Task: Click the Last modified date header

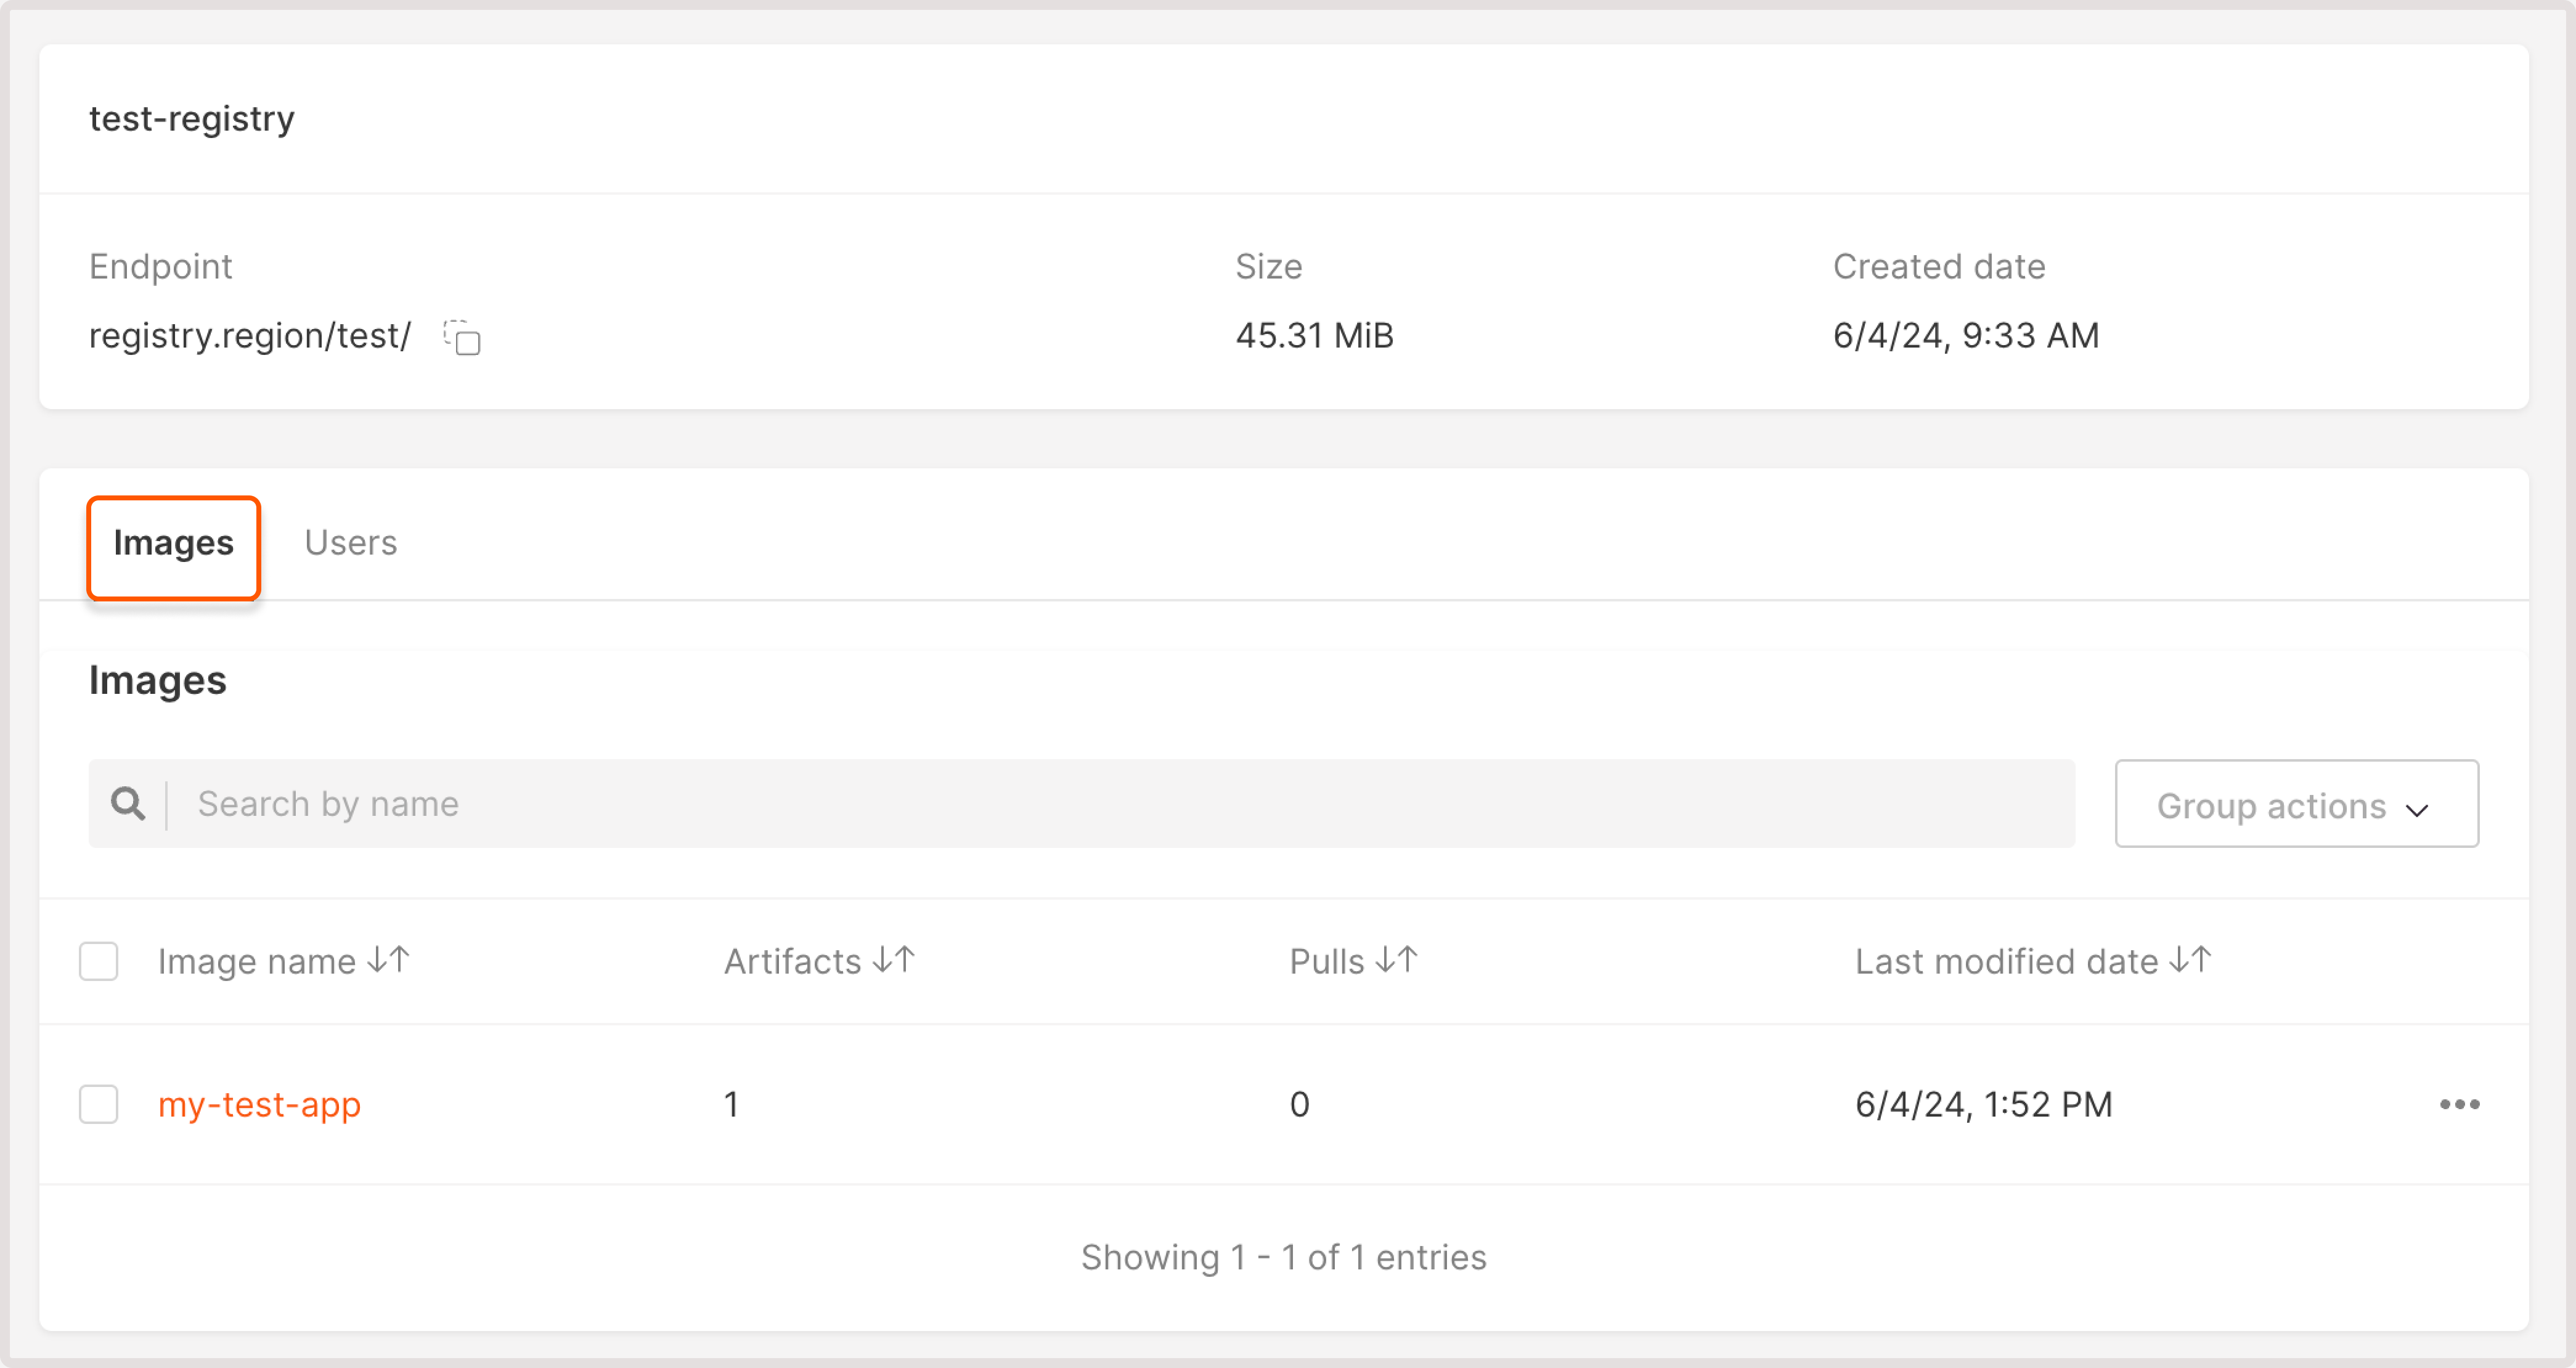Action: (x=2007, y=961)
